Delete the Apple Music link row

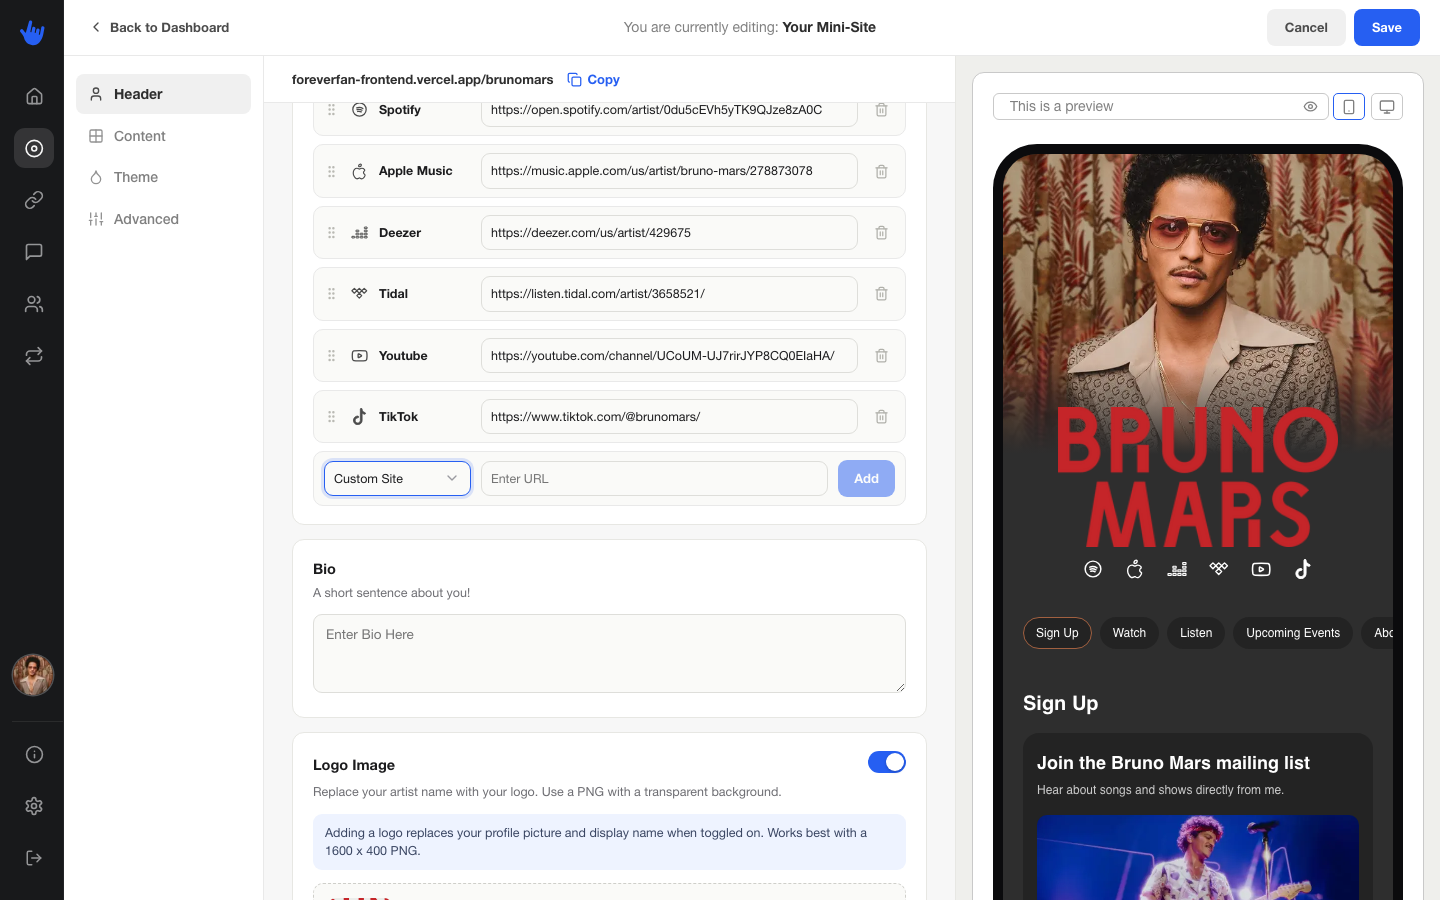coord(881,171)
